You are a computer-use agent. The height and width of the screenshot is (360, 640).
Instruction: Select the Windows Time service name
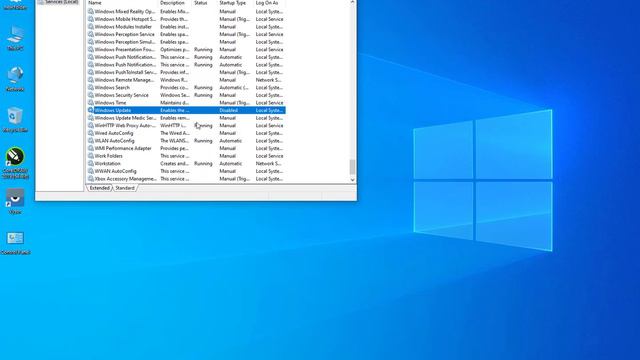(x=110, y=103)
